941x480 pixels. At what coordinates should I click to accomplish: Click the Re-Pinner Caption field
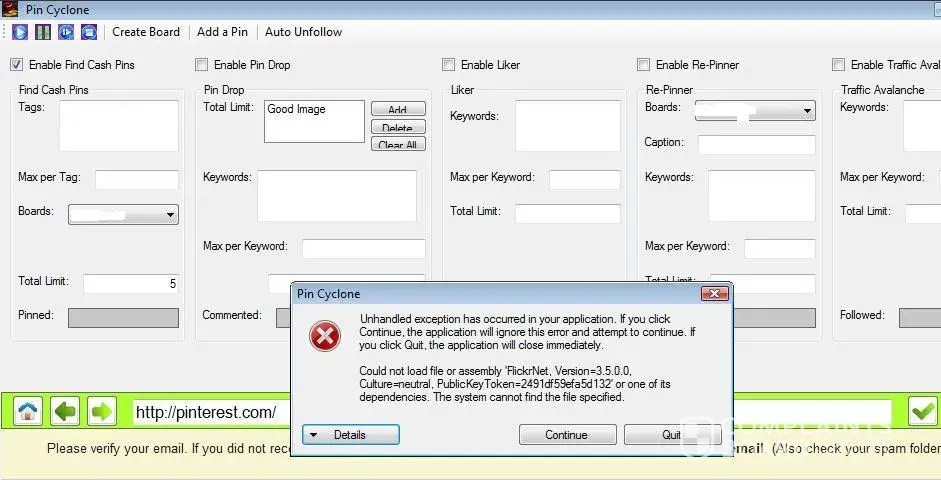click(757, 145)
